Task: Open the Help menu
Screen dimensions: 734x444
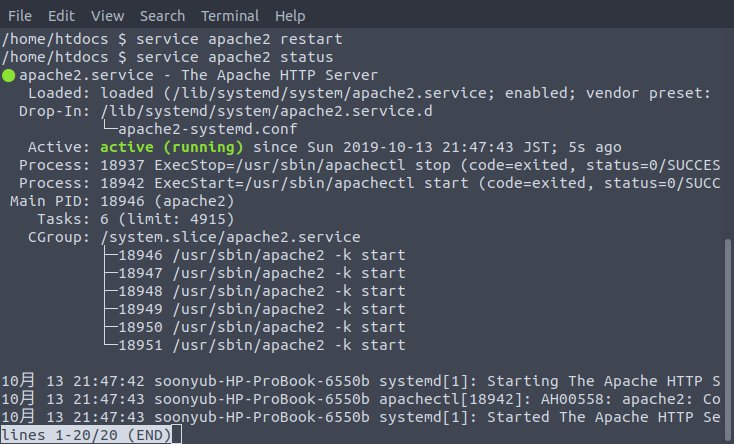Action: (x=290, y=16)
